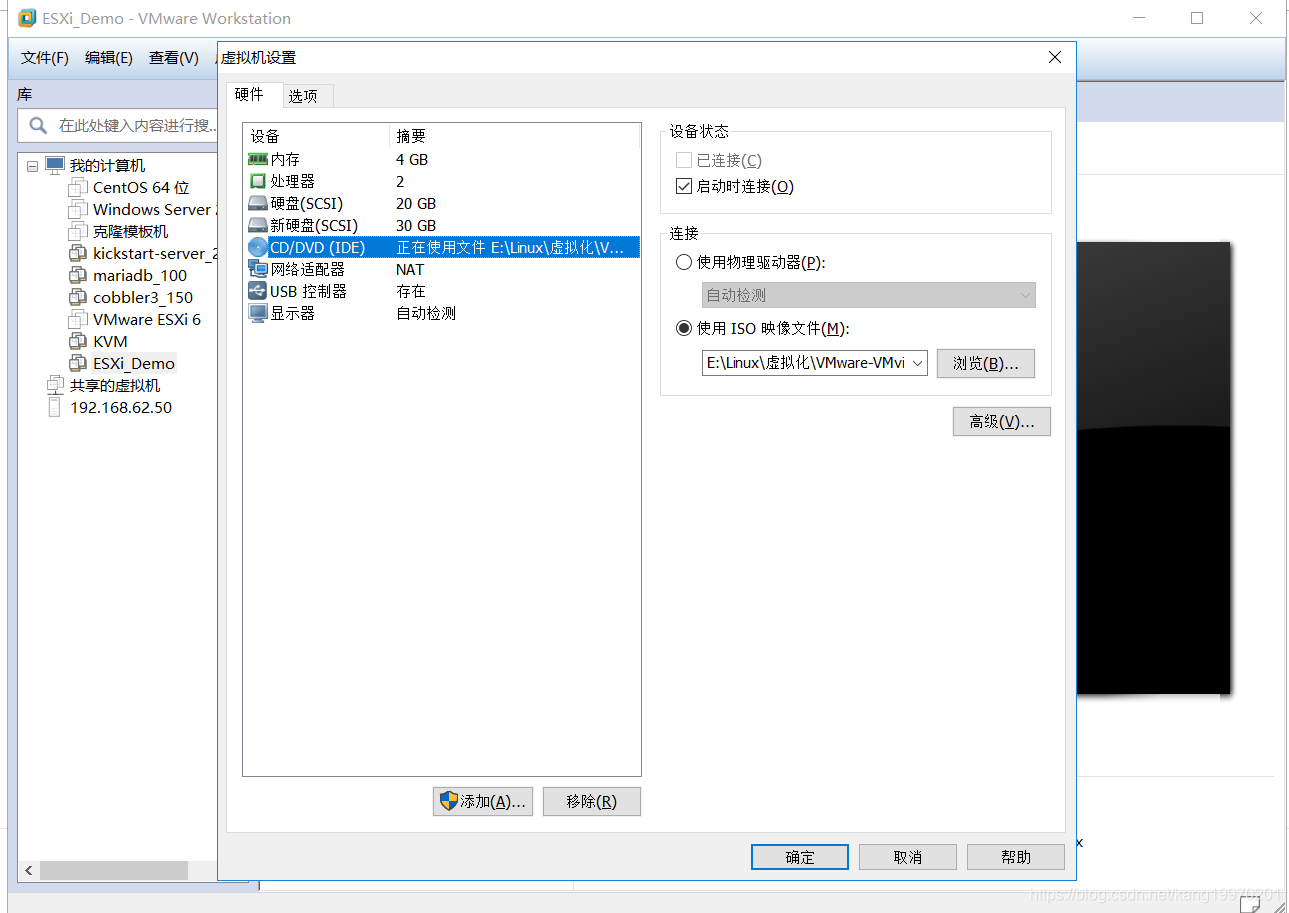Click the 设备 column header
Image resolution: width=1289 pixels, height=913 pixels.
click(316, 136)
